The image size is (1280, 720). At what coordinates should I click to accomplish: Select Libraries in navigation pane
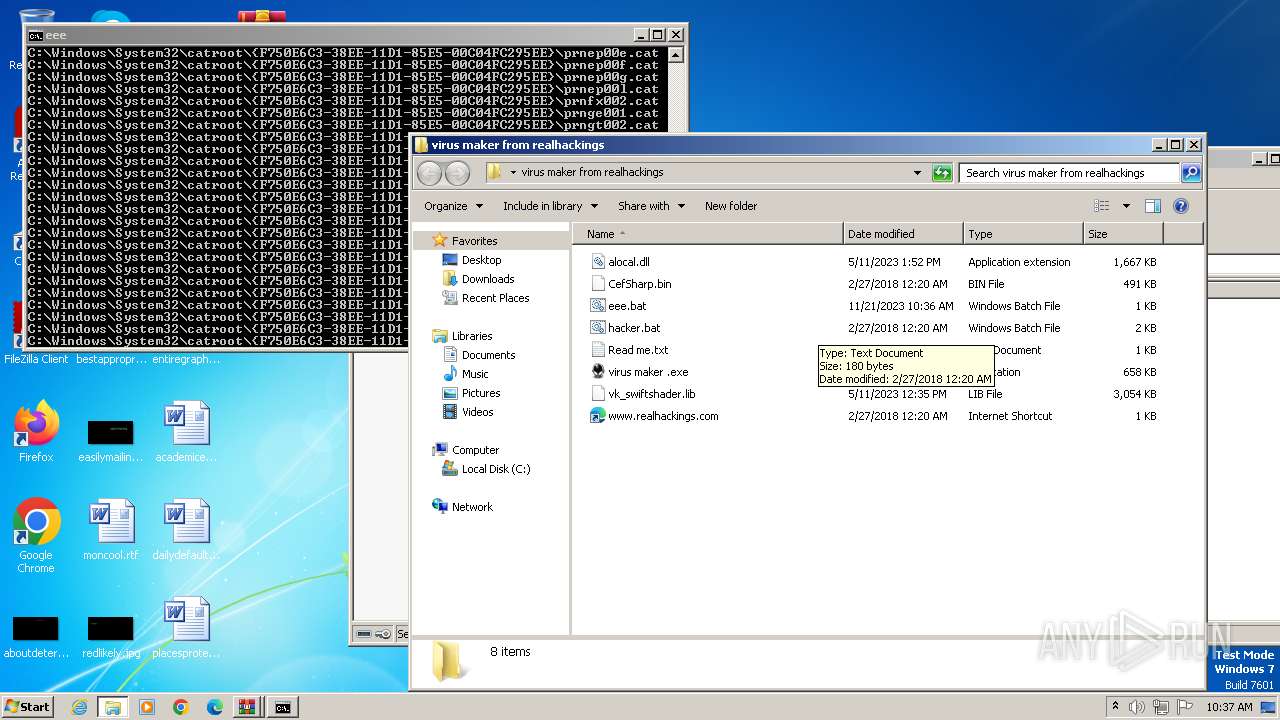[x=472, y=336]
